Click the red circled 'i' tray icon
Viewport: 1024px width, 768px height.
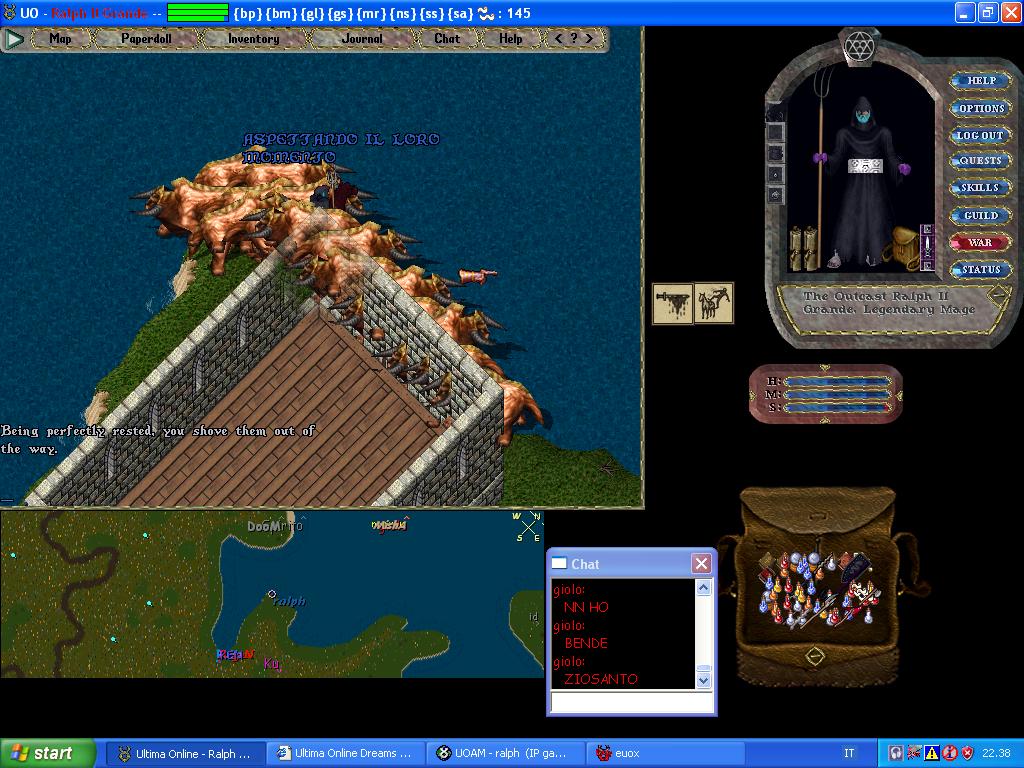click(950, 754)
